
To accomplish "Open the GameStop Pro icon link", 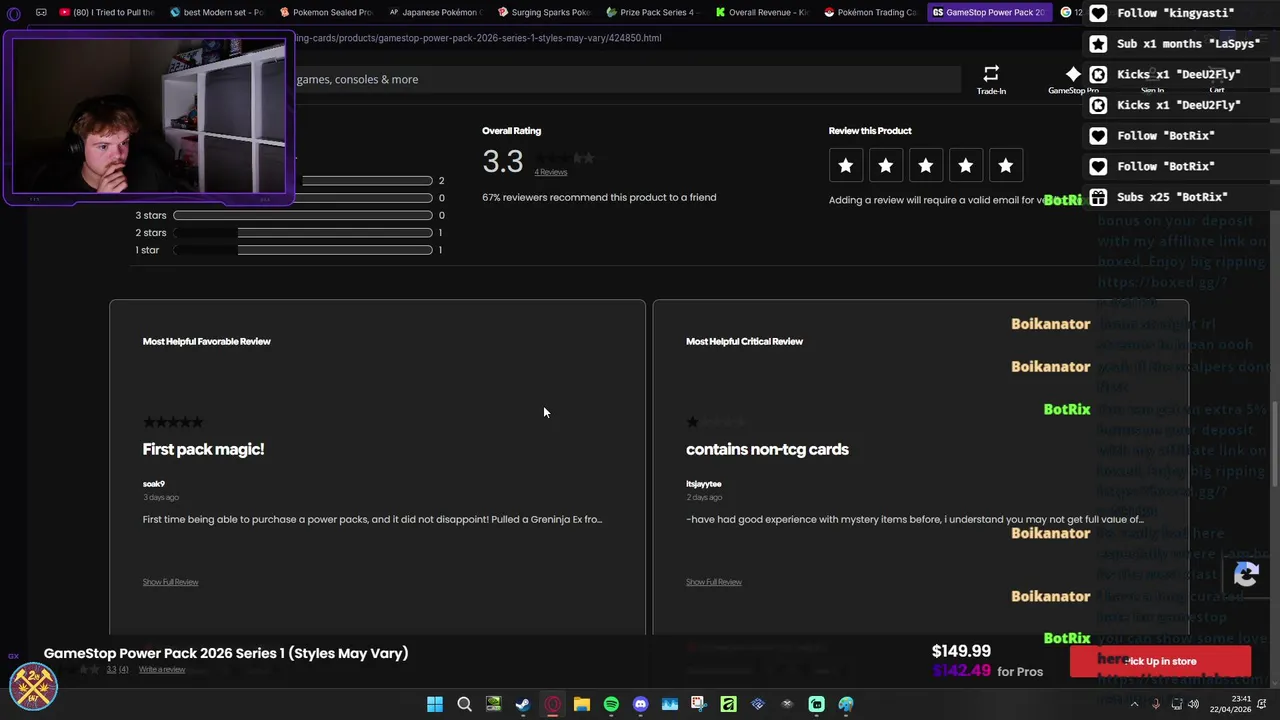I will (1073, 80).
